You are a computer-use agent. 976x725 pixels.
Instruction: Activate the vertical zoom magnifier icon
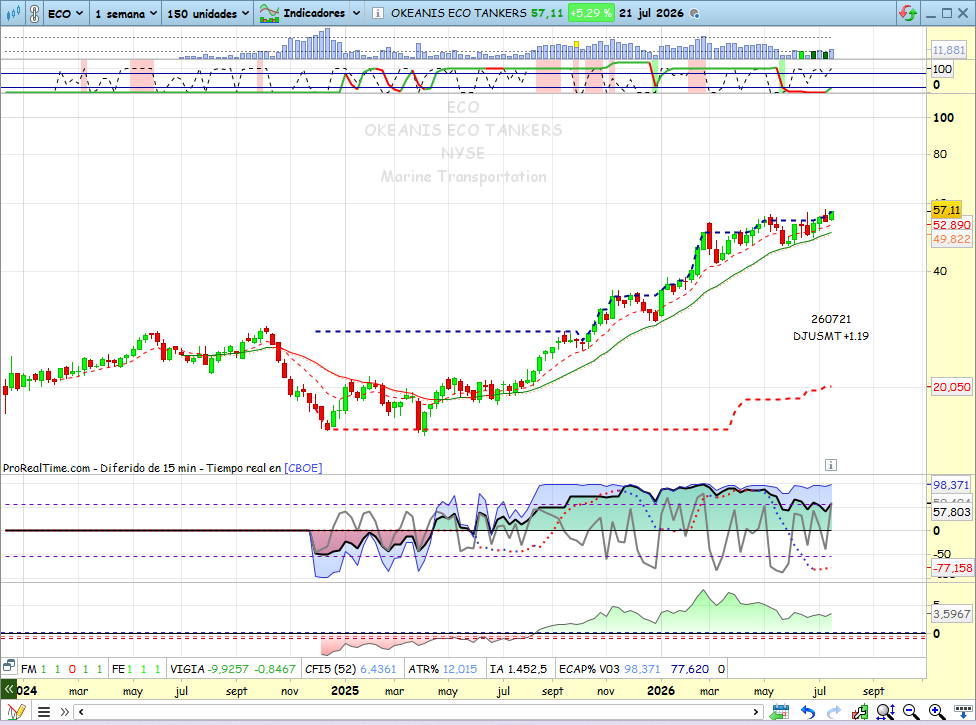pyautogui.click(x=885, y=711)
